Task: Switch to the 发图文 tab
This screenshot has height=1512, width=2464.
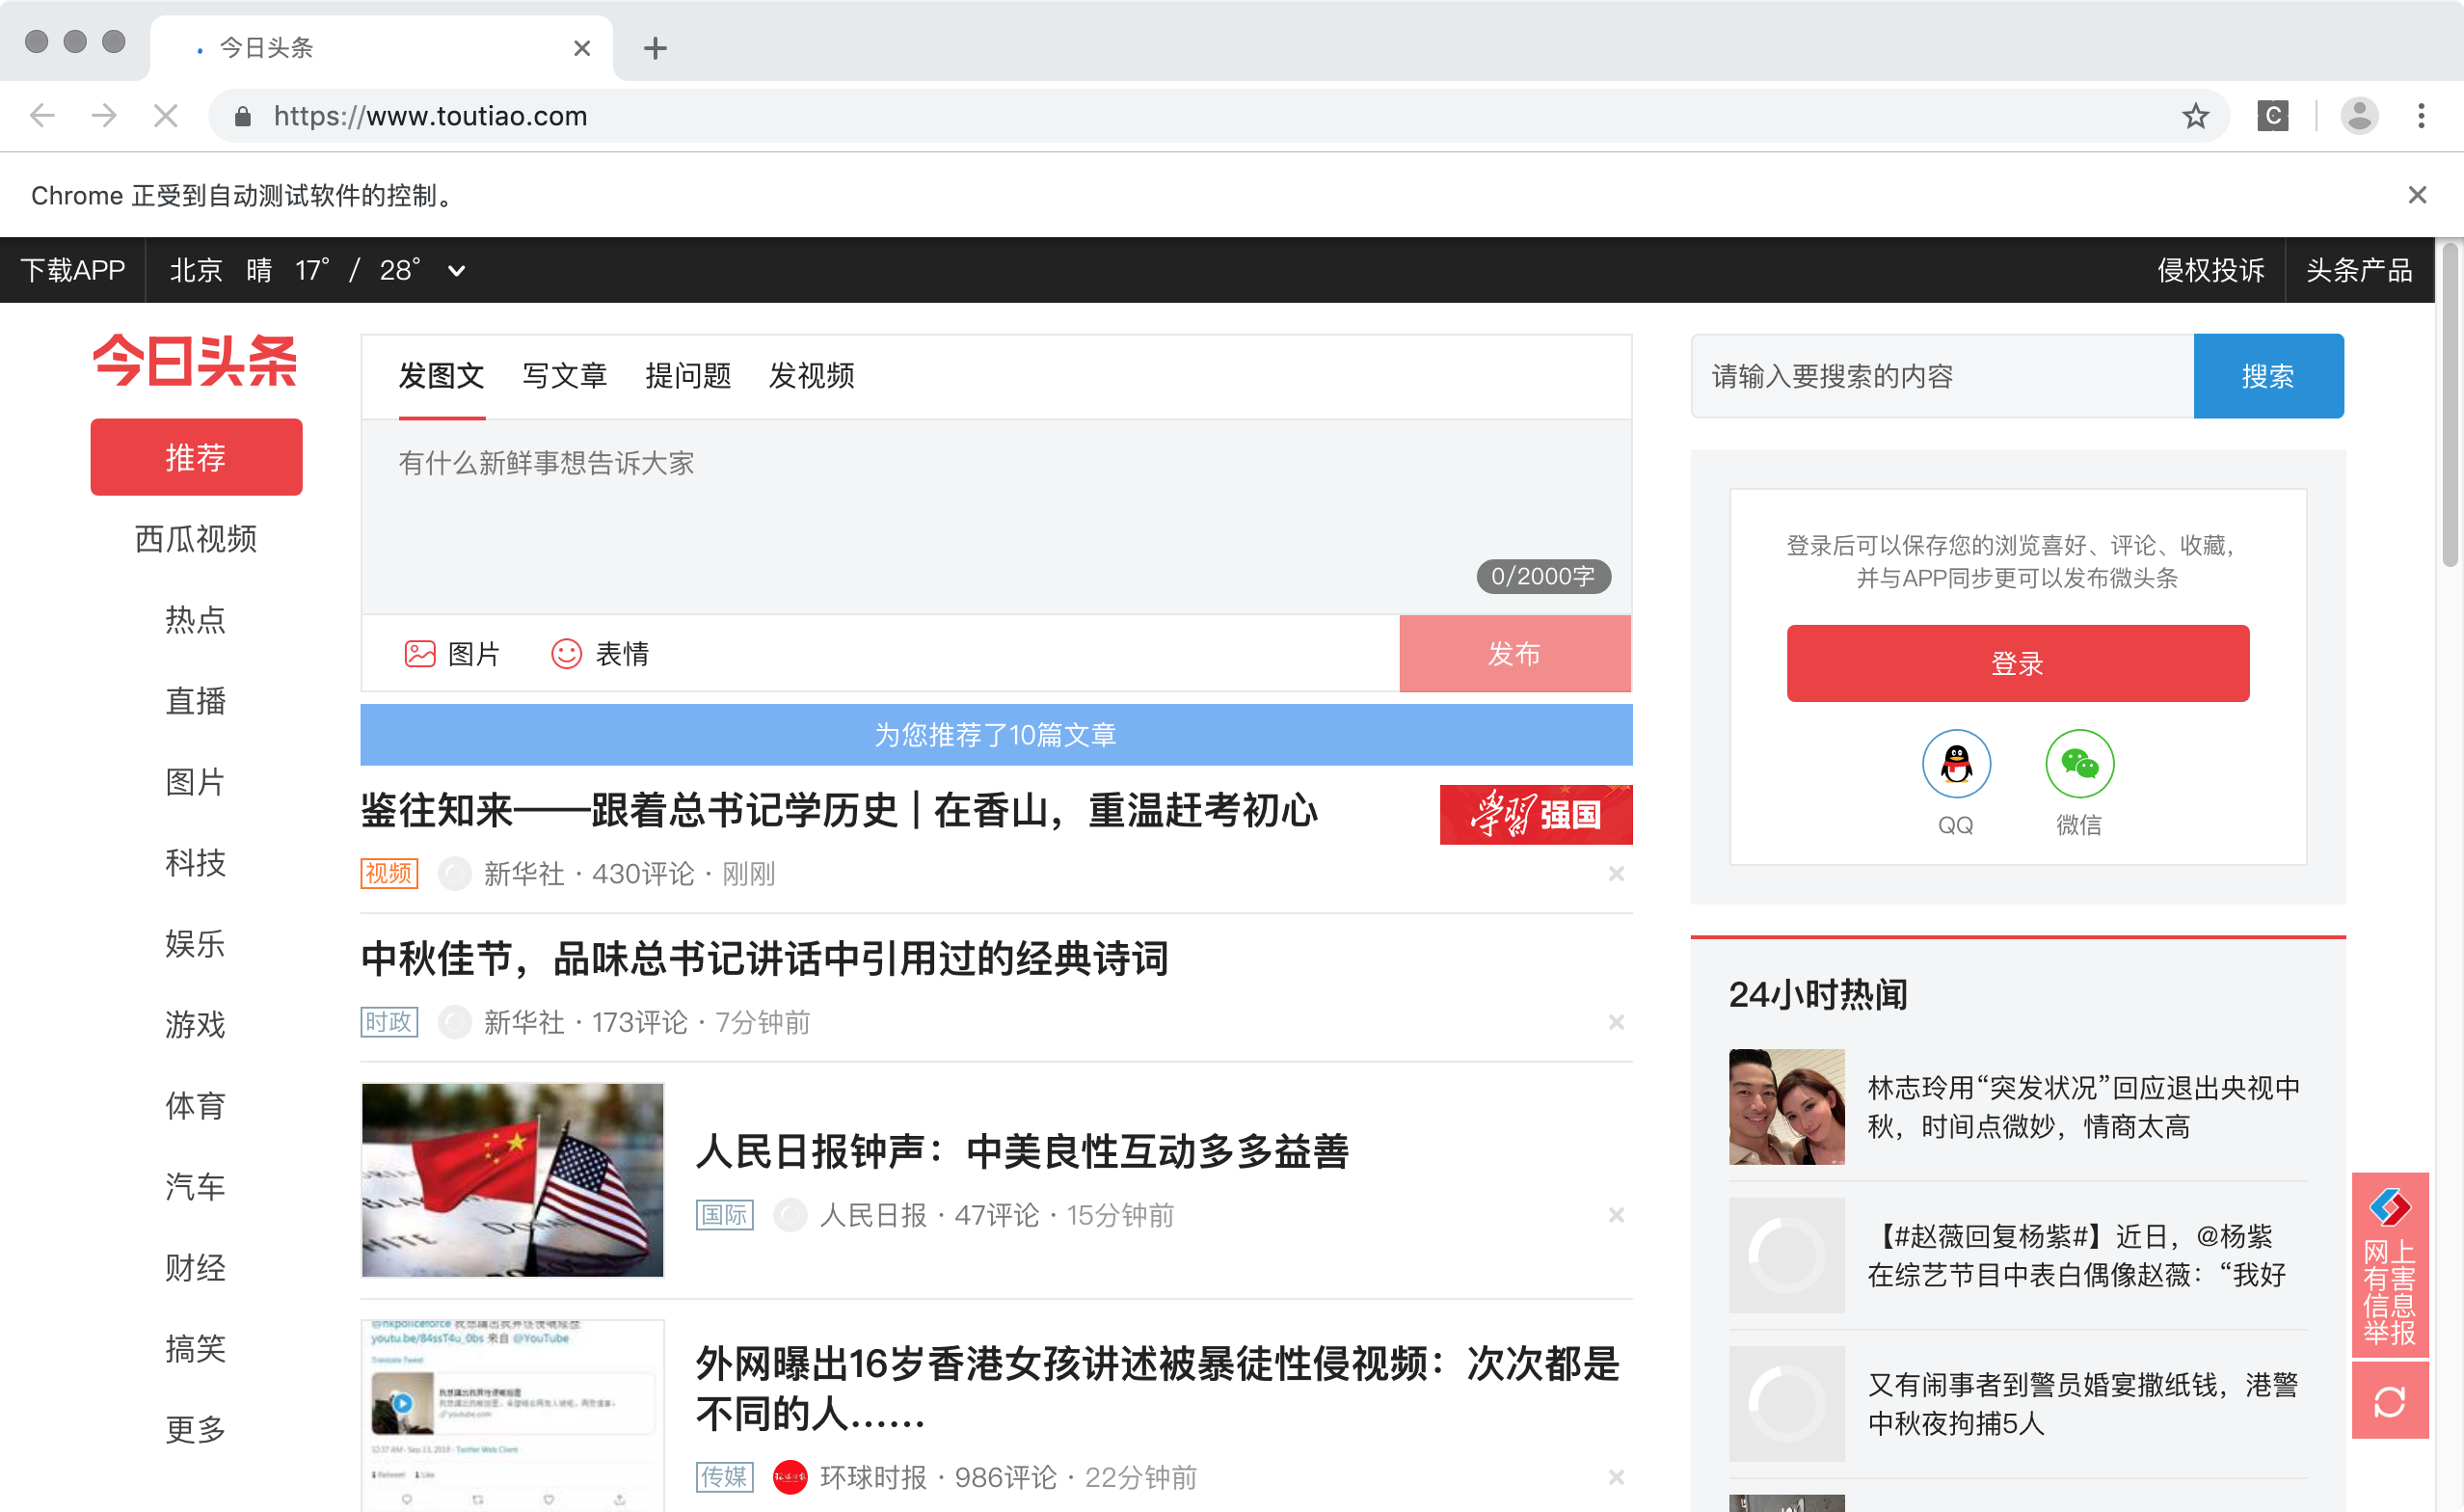Action: pos(441,376)
